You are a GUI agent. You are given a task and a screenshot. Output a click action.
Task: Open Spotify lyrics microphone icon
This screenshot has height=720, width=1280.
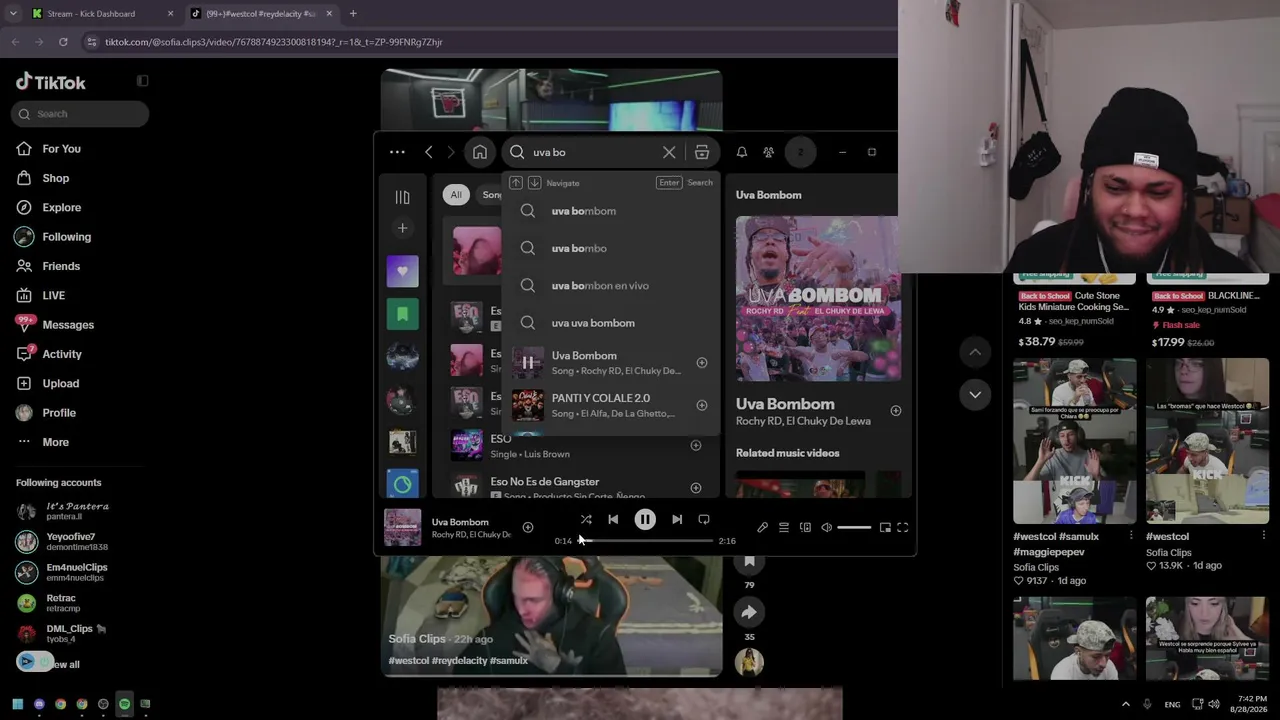[x=762, y=527]
